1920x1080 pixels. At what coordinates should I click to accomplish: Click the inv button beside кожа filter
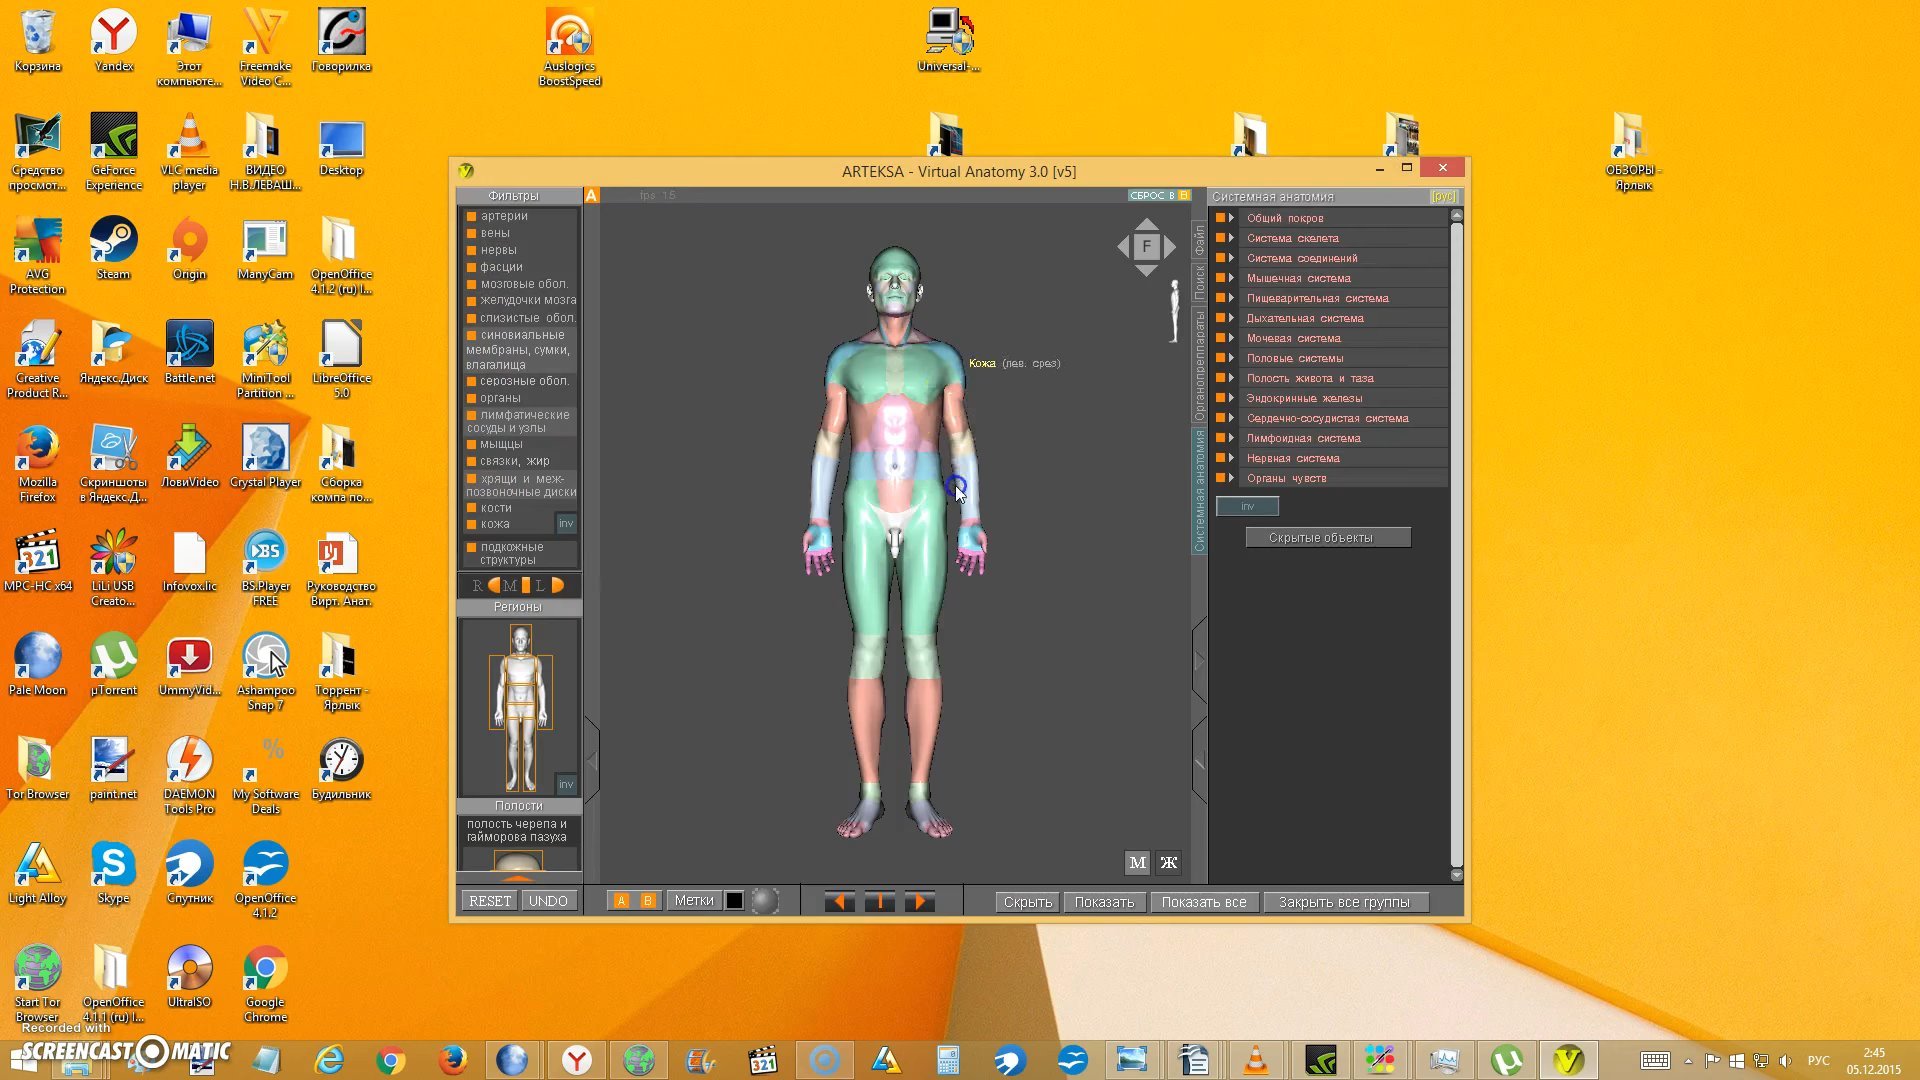[566, 524]
